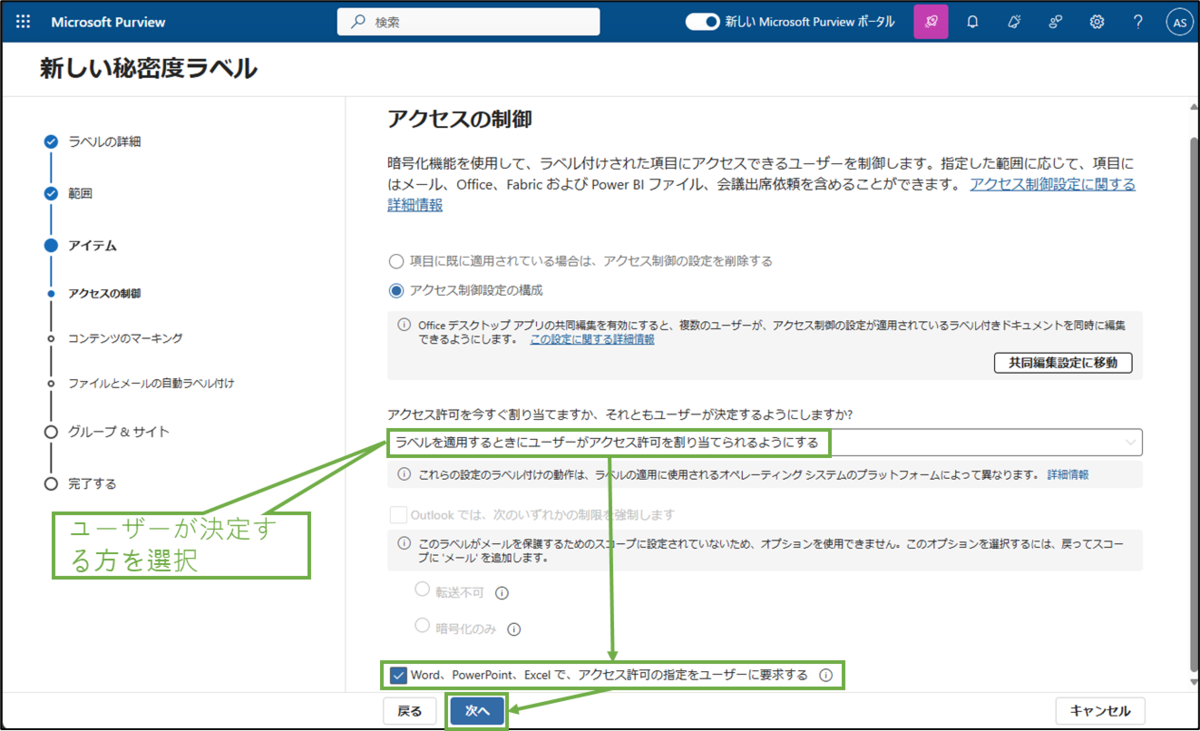Click the info icon in the platform behavior note
Viewport: 1200px width, 731px height.
click(404, 475)
